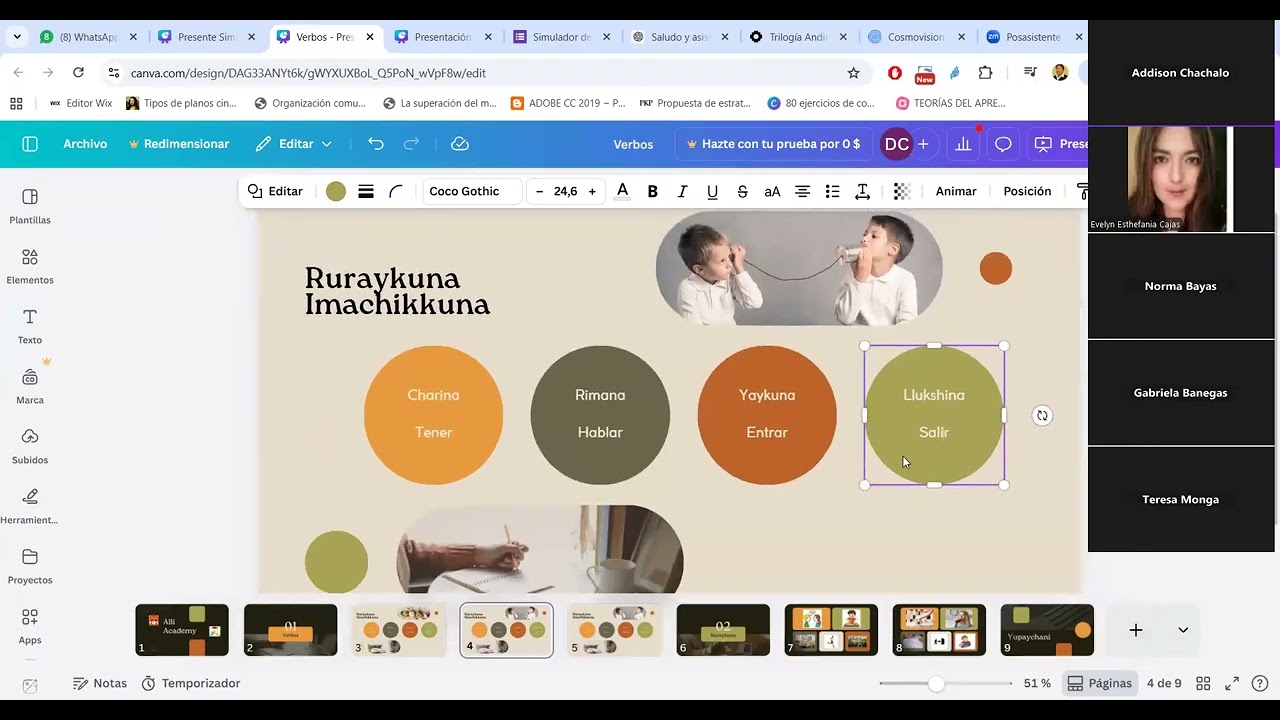Open the Apps panel

(x=30, y=627)
